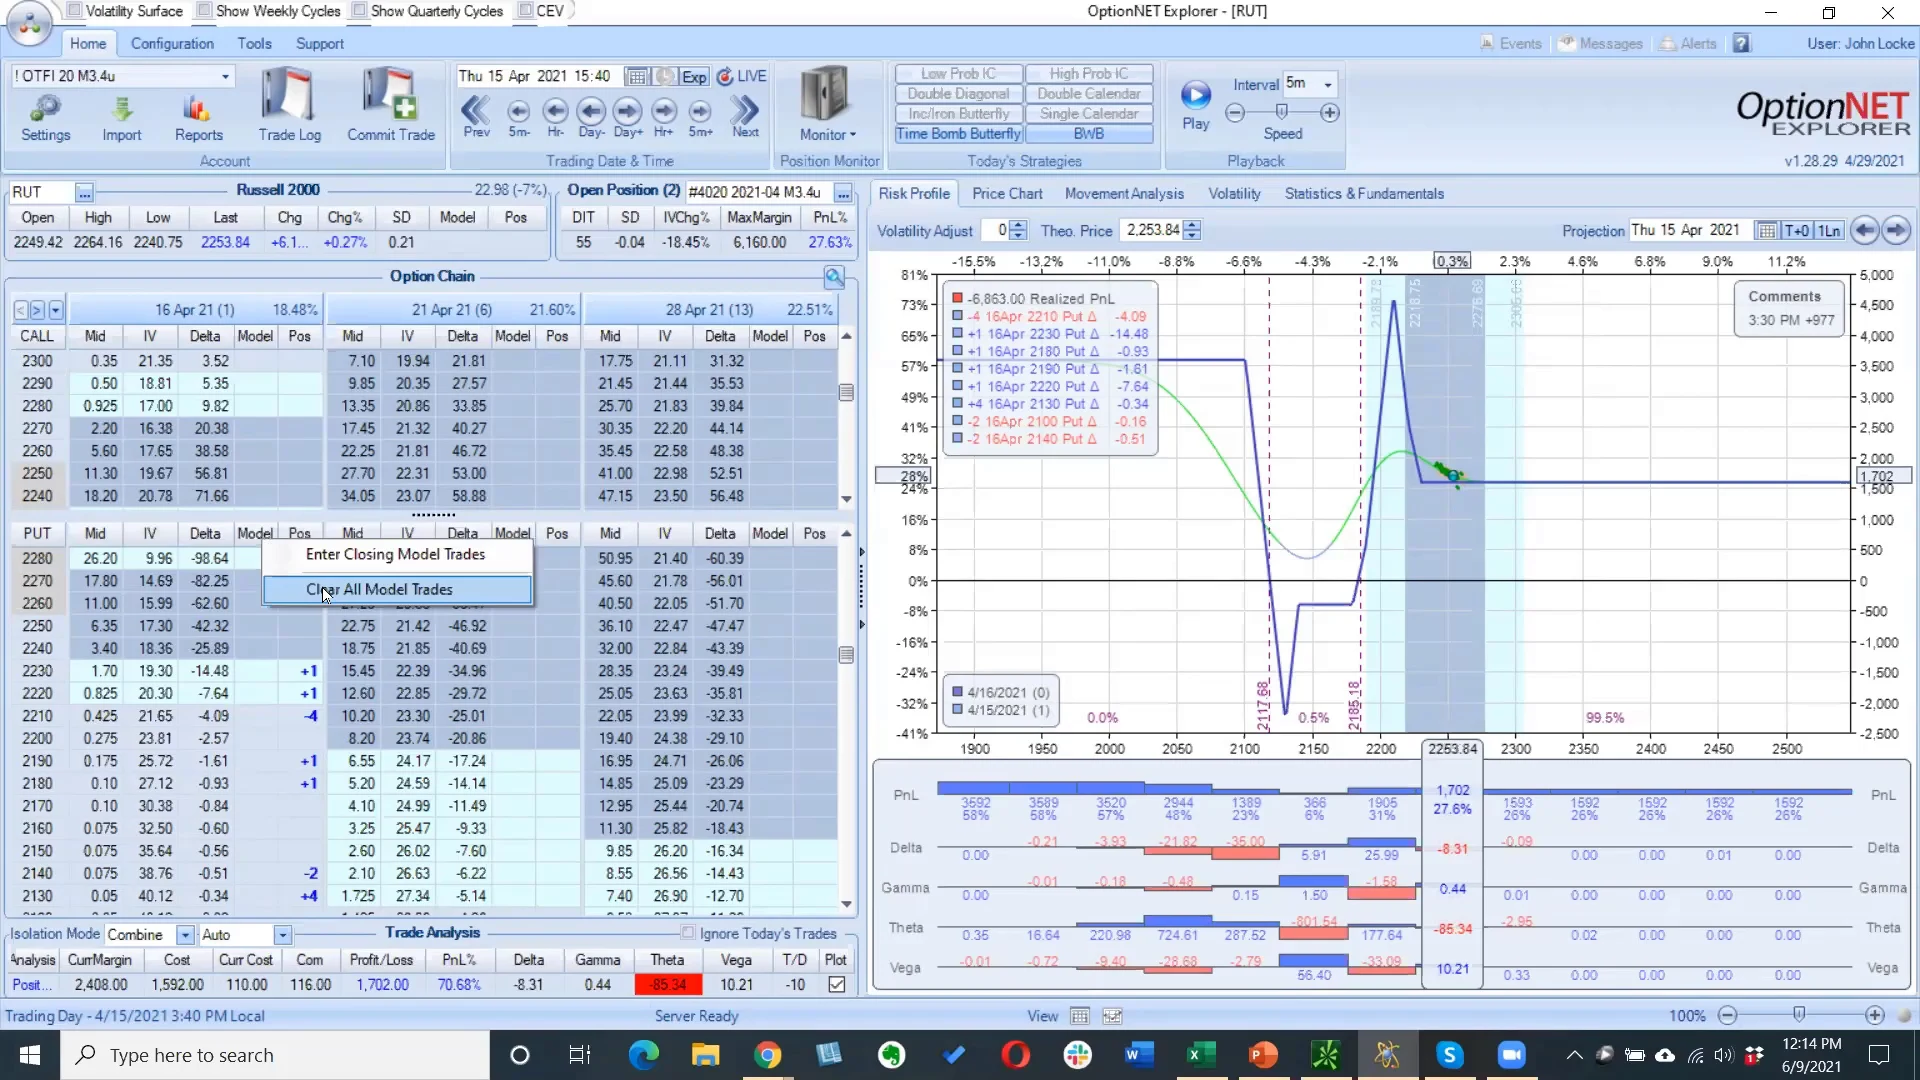This screenshot has width=1920, height=1080.
Task: Start playback with the Play button
Action: click(1196, 103)
